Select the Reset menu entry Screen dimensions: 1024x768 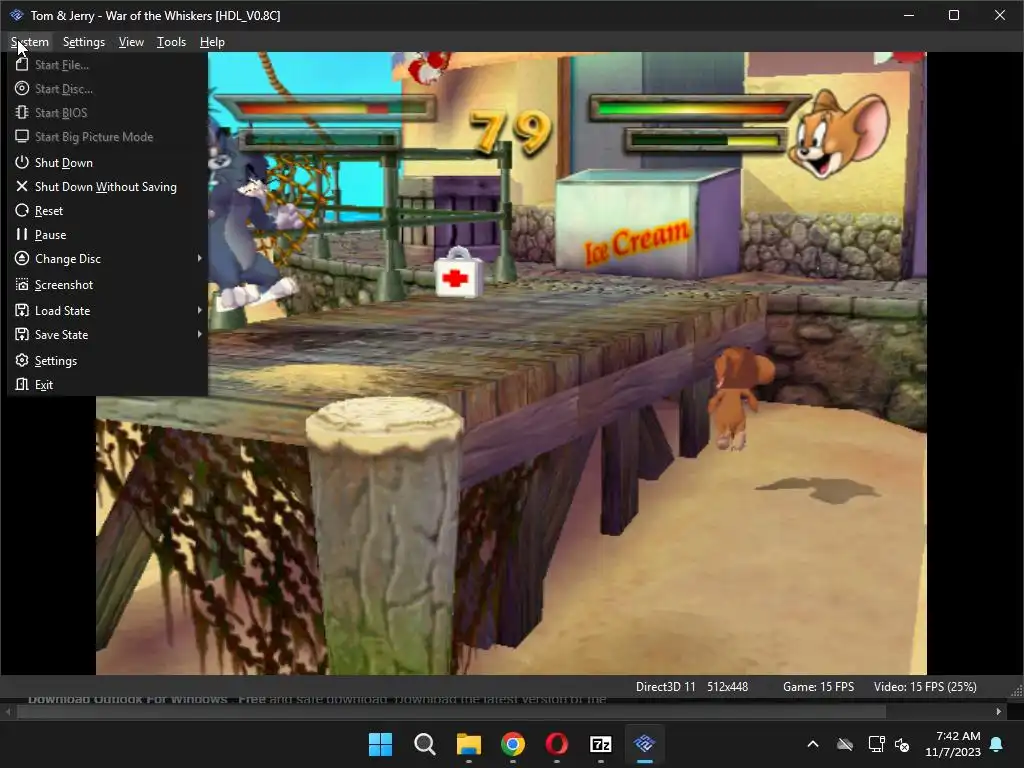point(108,210)
